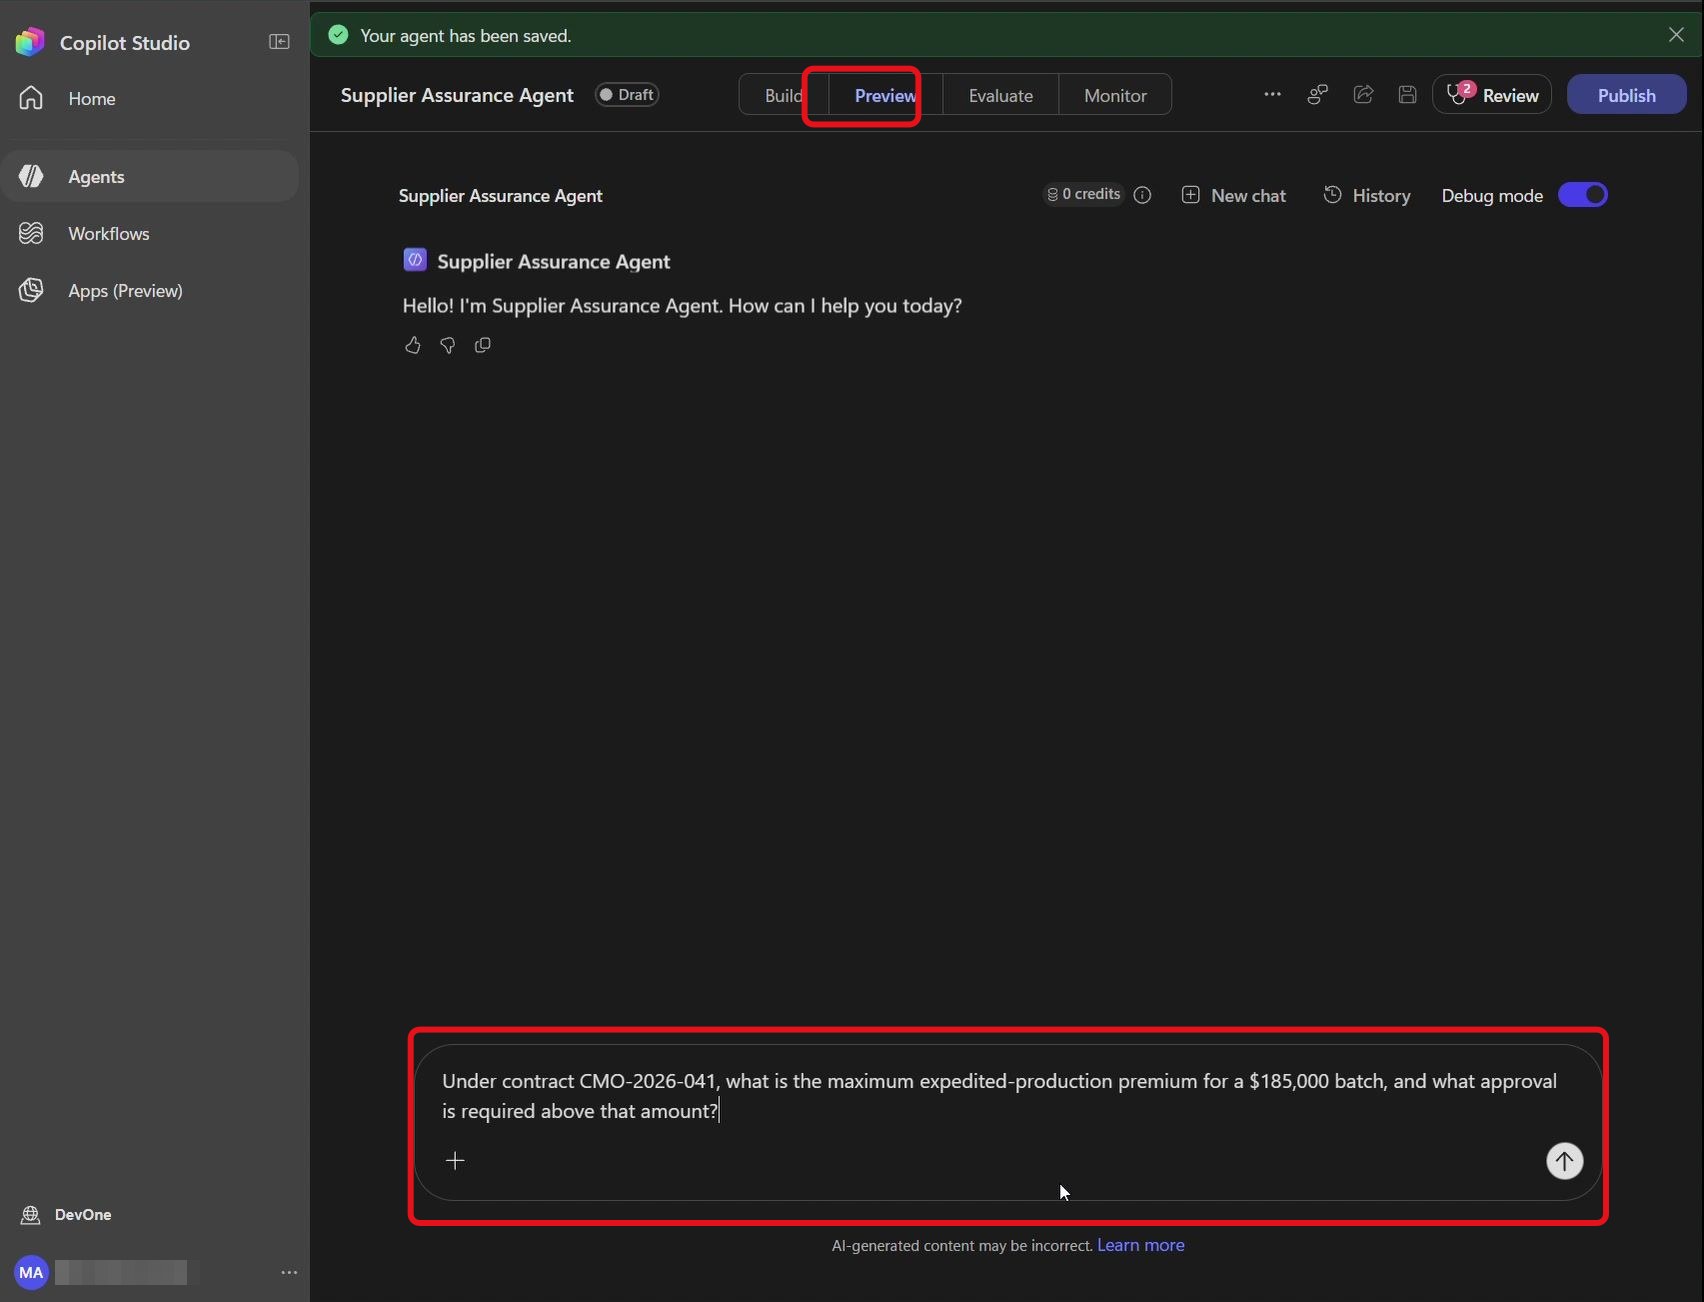Open the Review button with badge
The height and width of the screenshot is (1302, 1704).
pos(1492,94)
